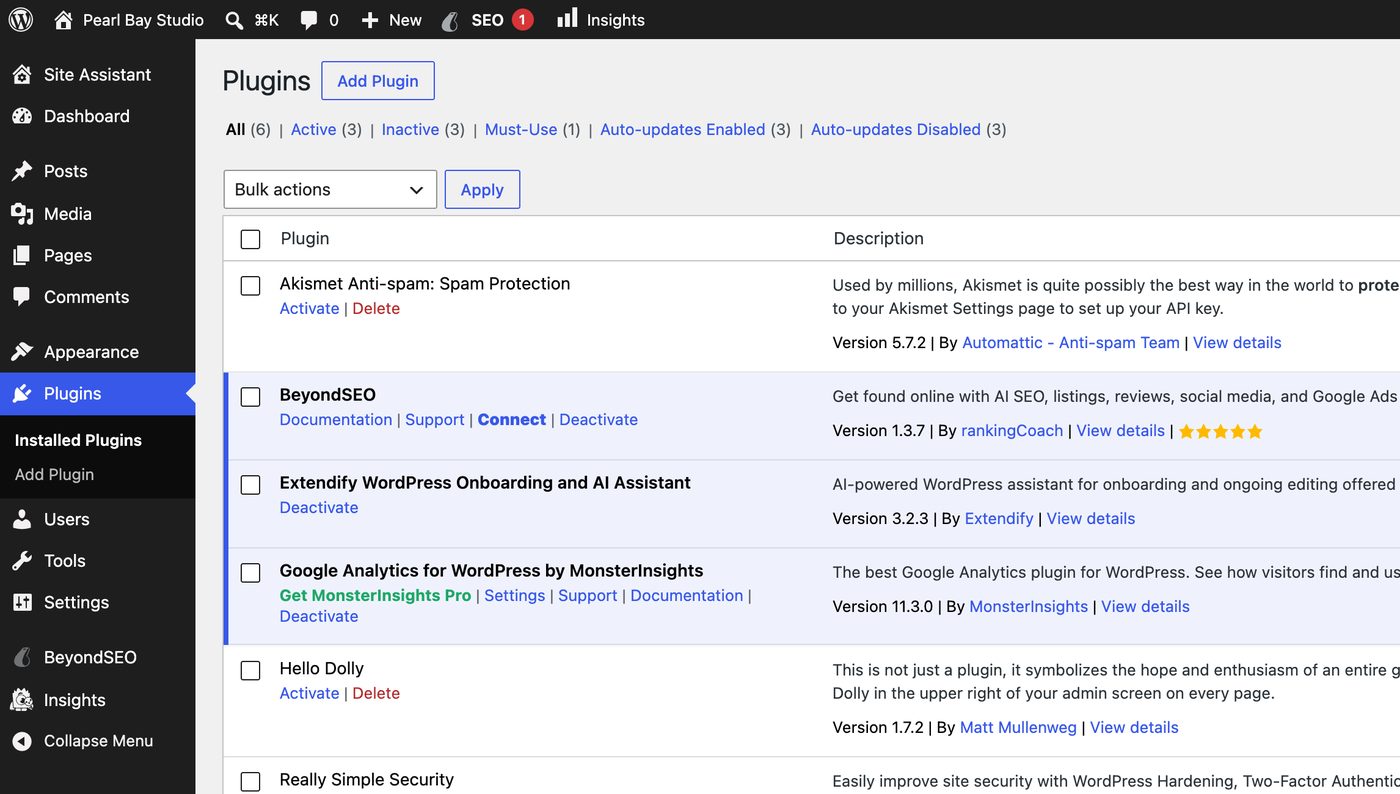Click the Posts pushpin icon
1400x794 pixels.
22,171
